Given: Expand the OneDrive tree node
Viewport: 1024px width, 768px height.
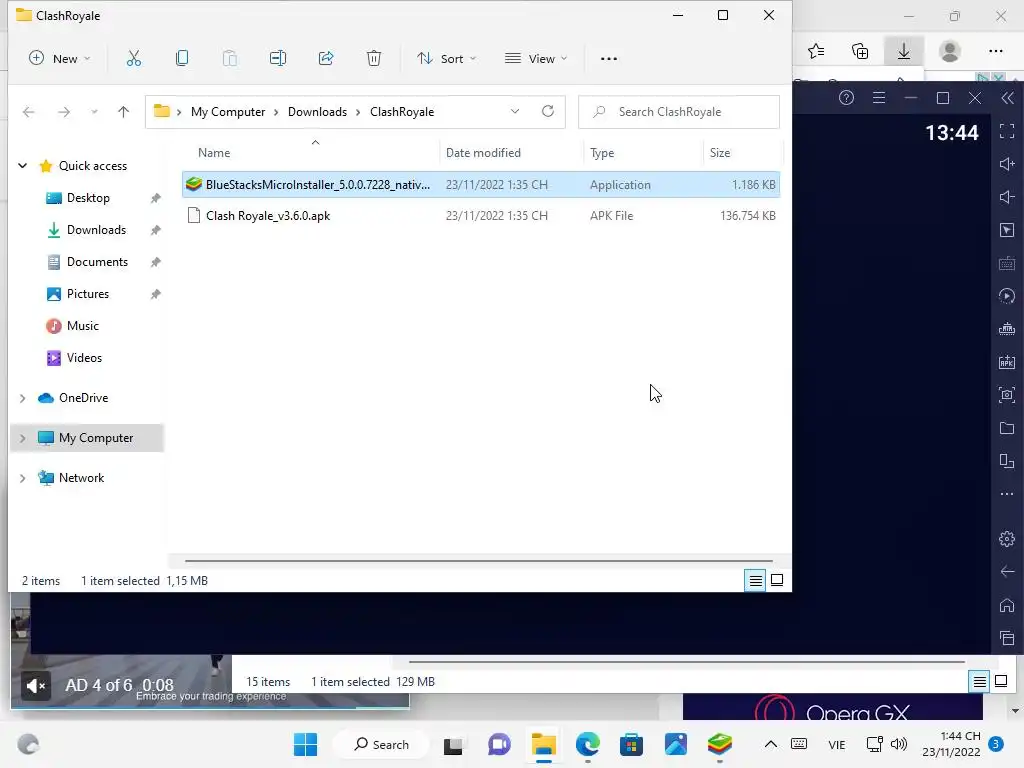Looking at the screenshot, I should pos(23,398).
